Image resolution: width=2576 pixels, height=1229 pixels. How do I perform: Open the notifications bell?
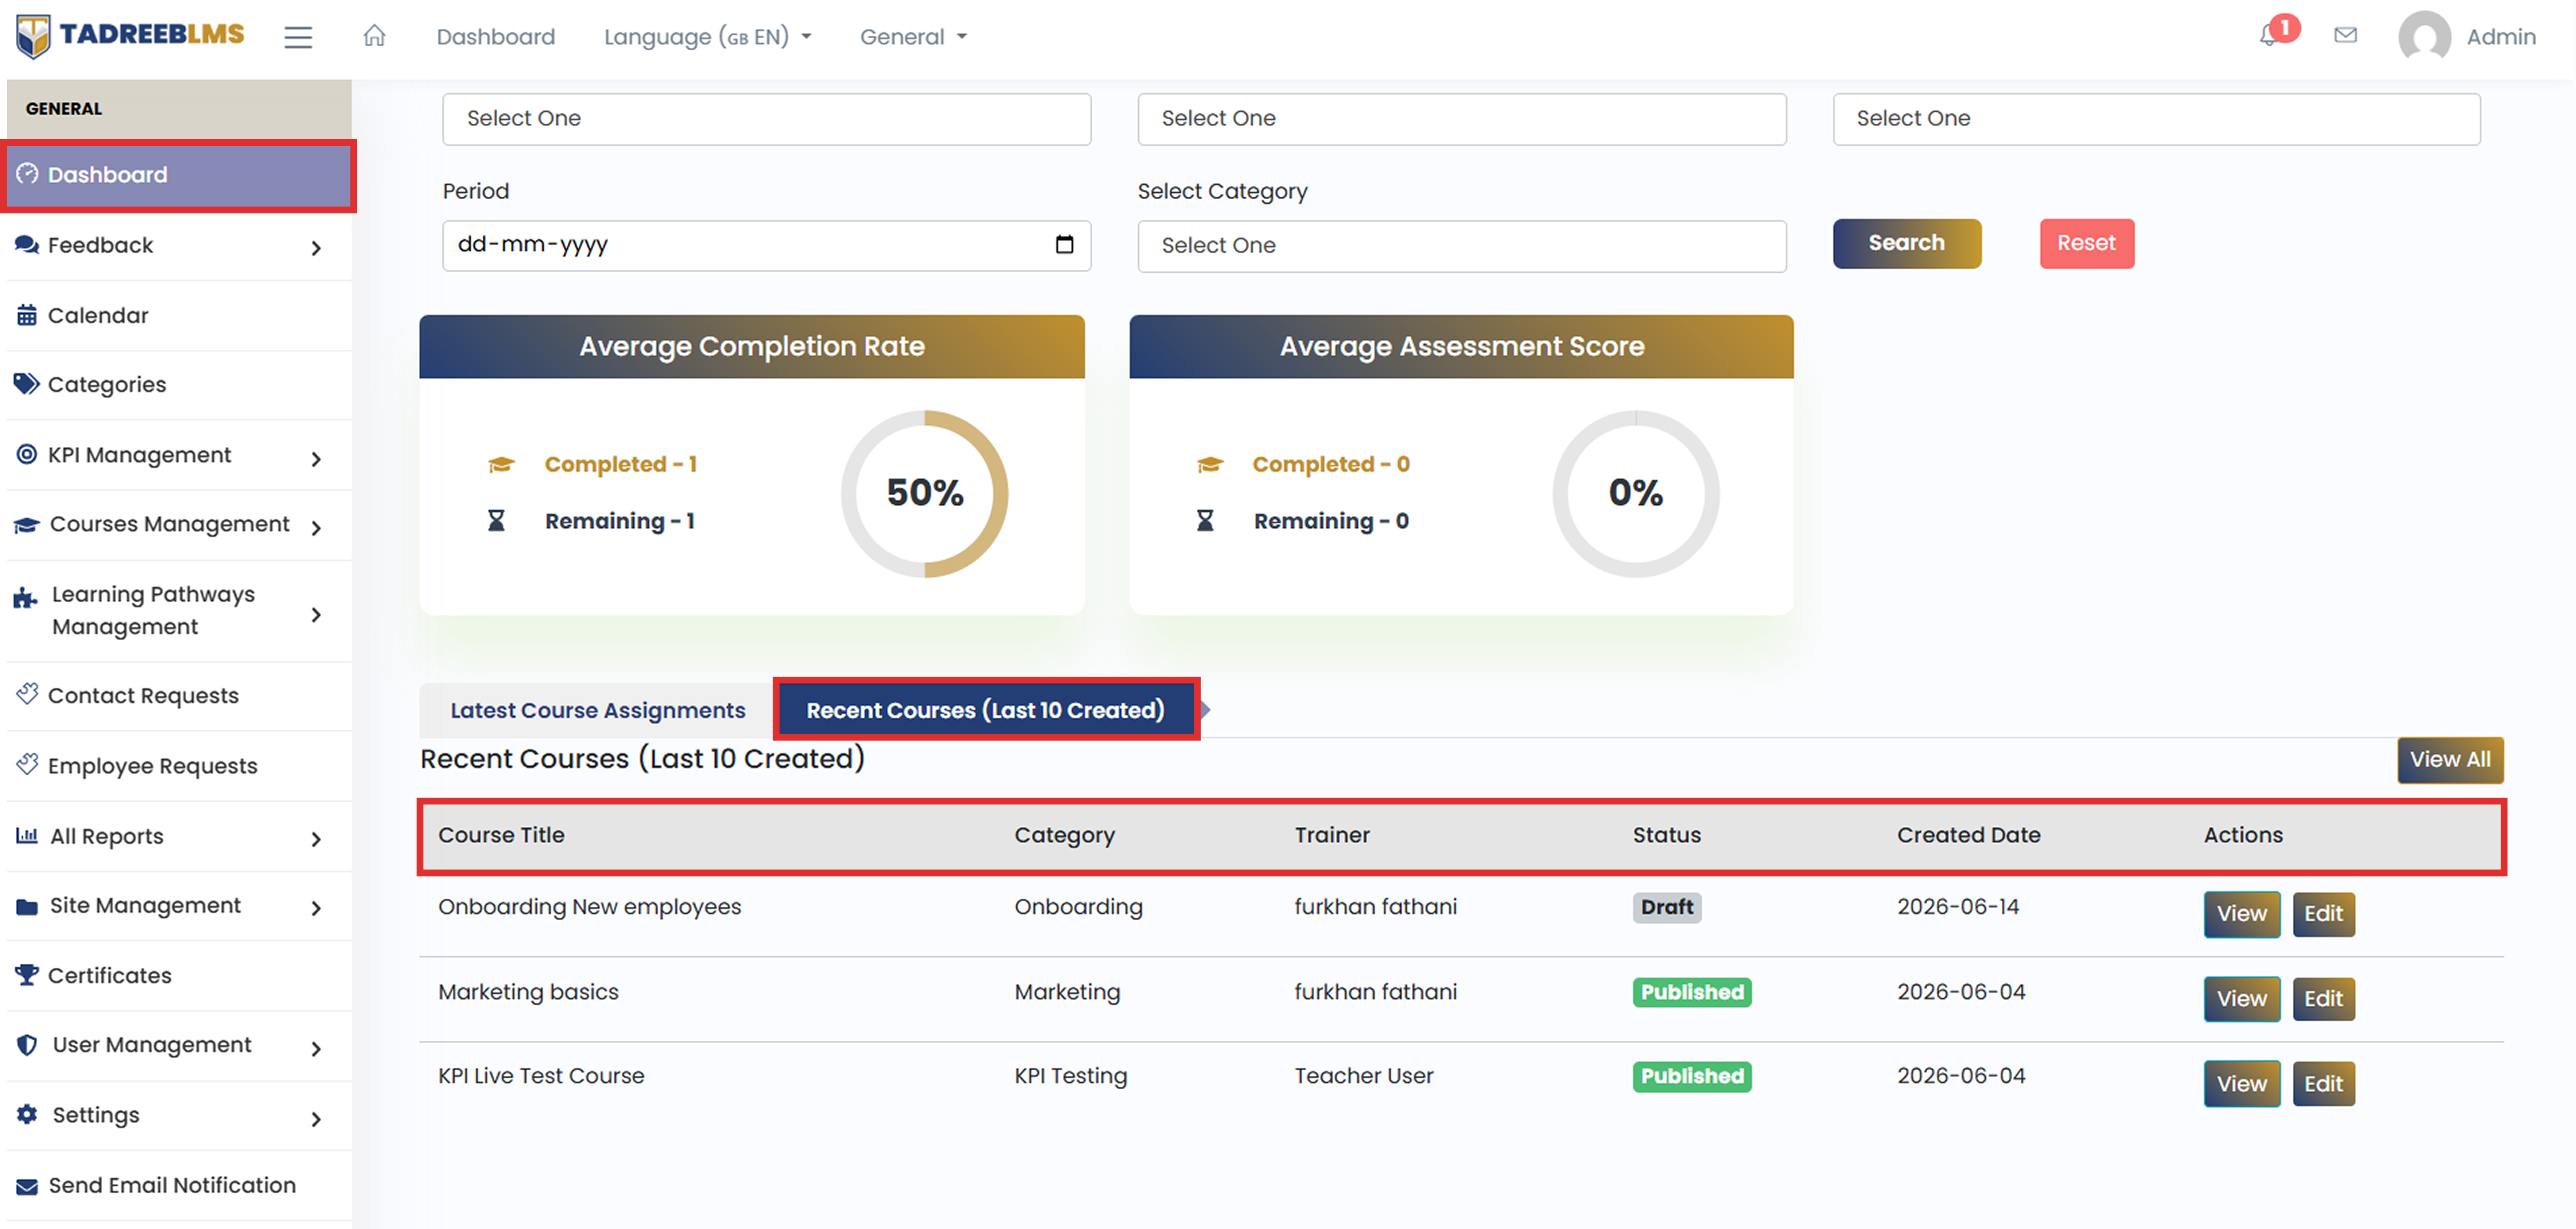(x=2269, y=36)
